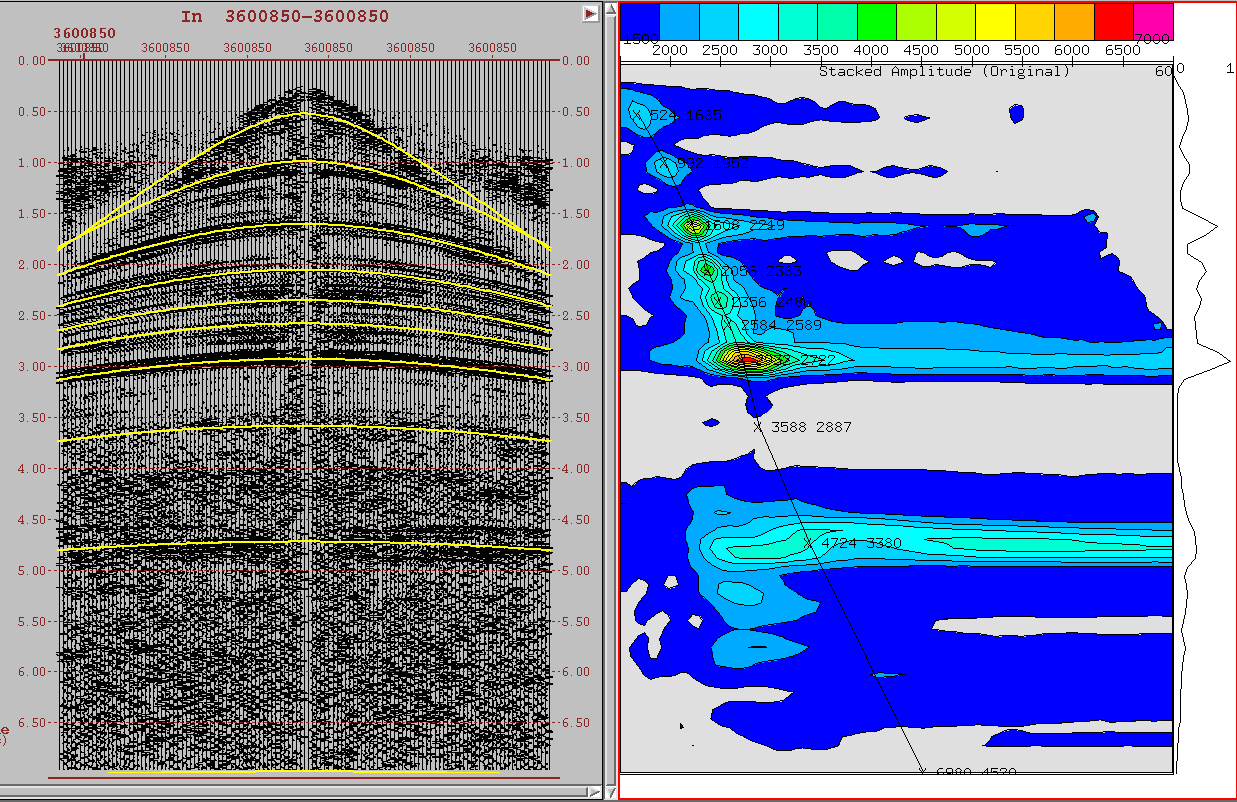Click the 'In 3600850-3600850' gather title
The width and height of the screenshot is (1237, 802).
[x=285, y=16]
